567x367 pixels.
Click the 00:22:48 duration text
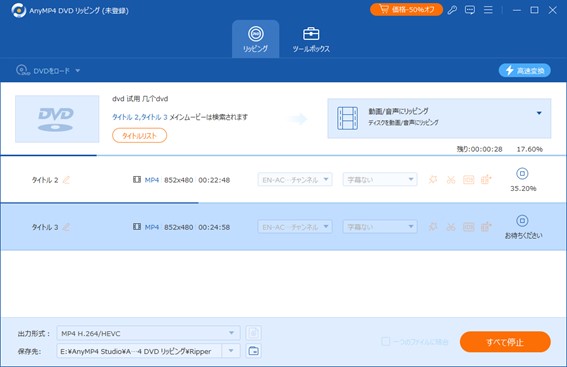tap(214, 180)
